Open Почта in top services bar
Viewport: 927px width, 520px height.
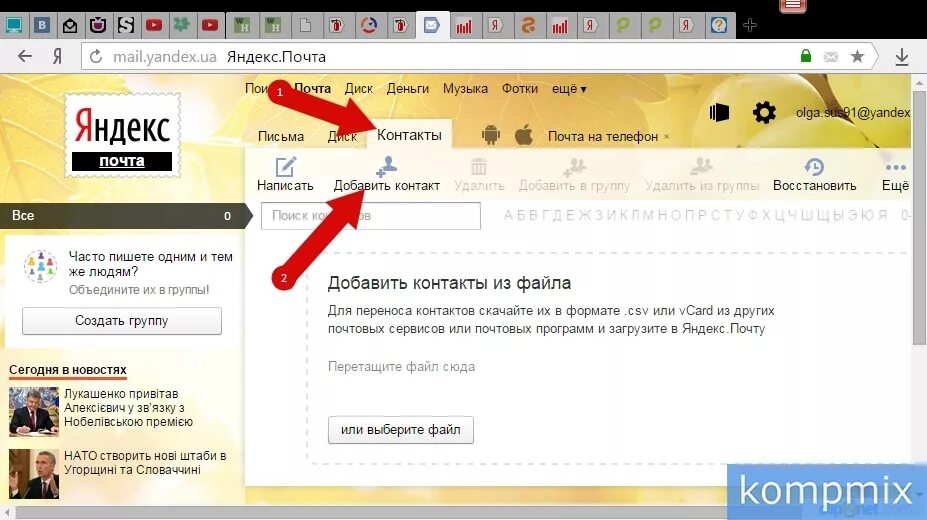312,89
